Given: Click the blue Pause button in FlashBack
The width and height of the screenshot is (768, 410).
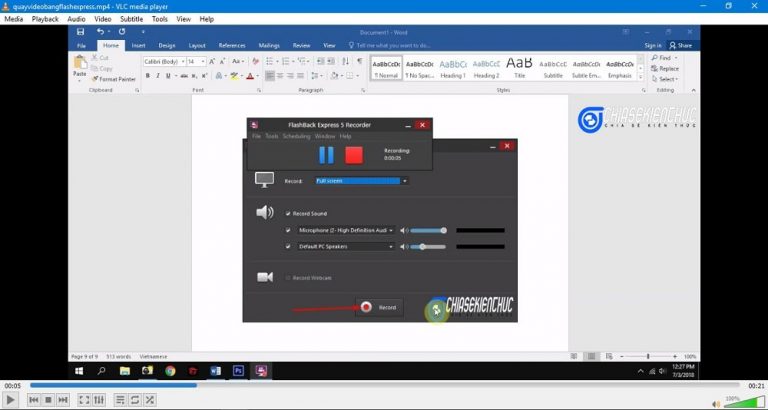Looking at the screenshot, I should [x=326, y=155].
